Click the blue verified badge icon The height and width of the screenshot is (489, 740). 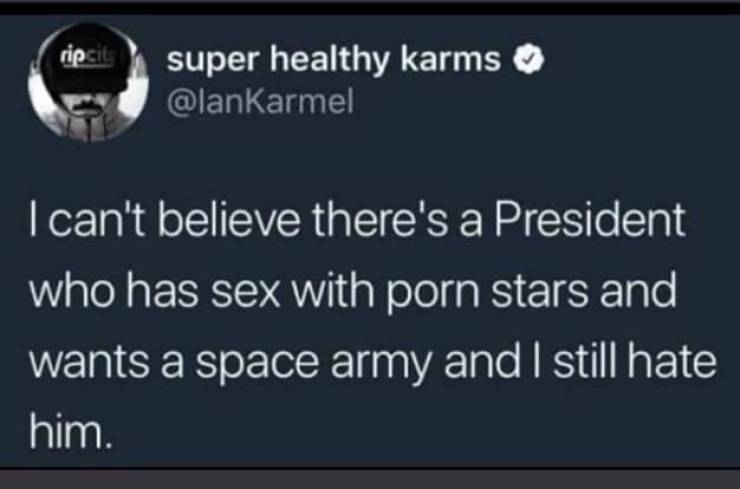(523, 61)
